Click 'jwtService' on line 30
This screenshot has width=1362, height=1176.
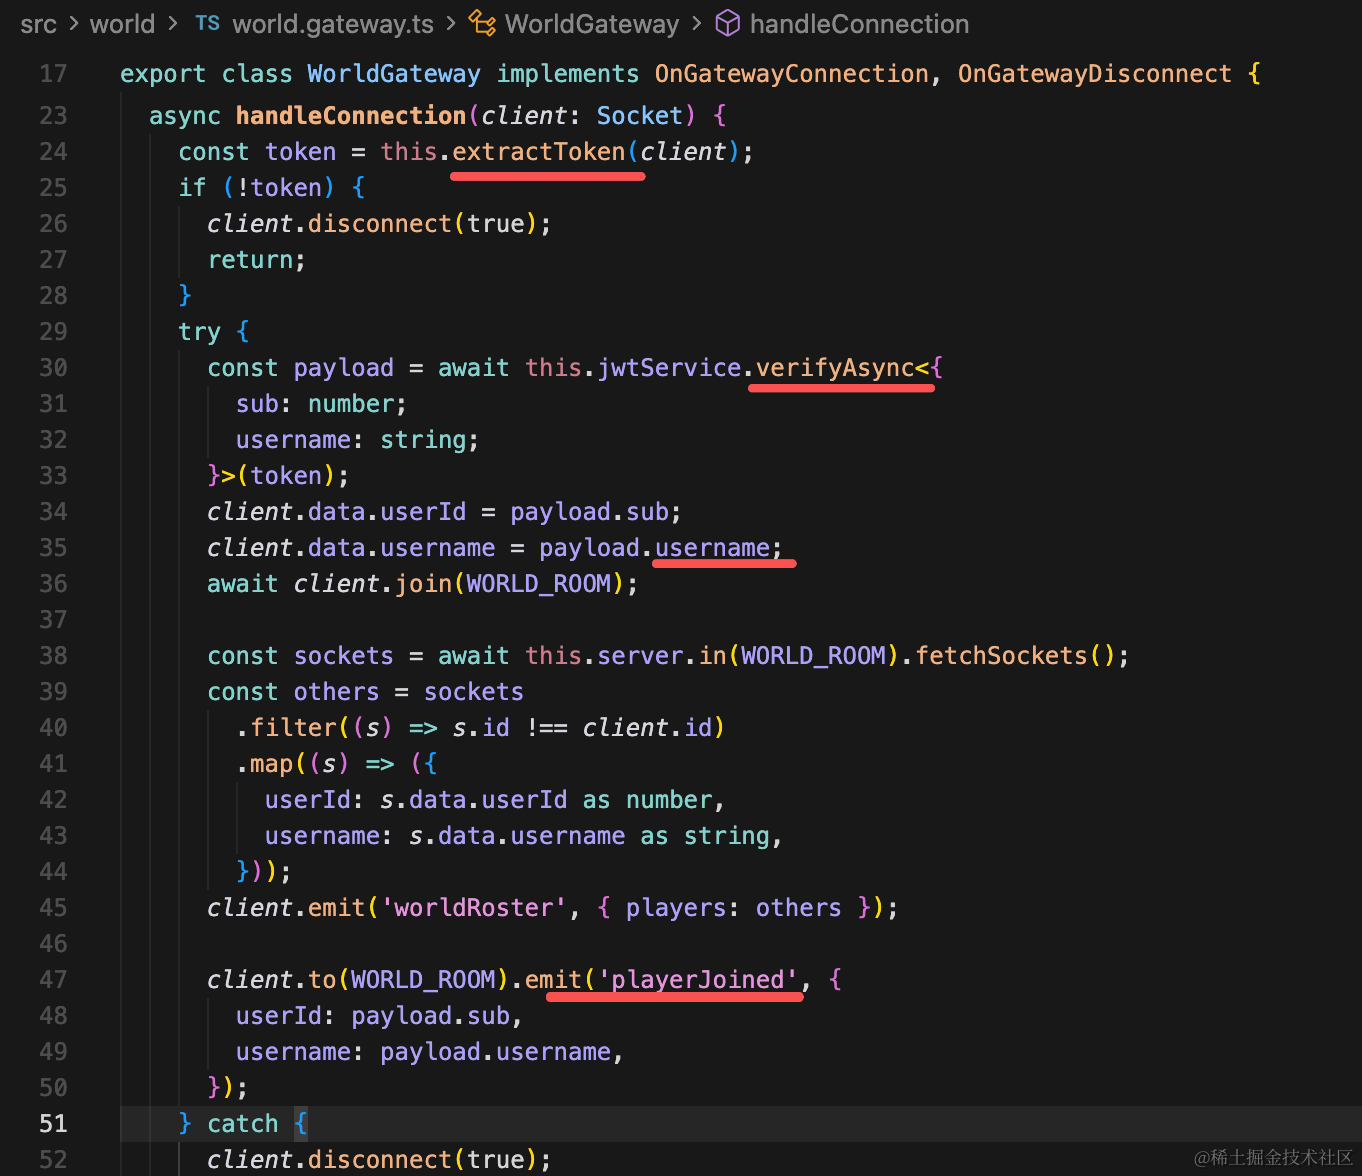(669, 368)
